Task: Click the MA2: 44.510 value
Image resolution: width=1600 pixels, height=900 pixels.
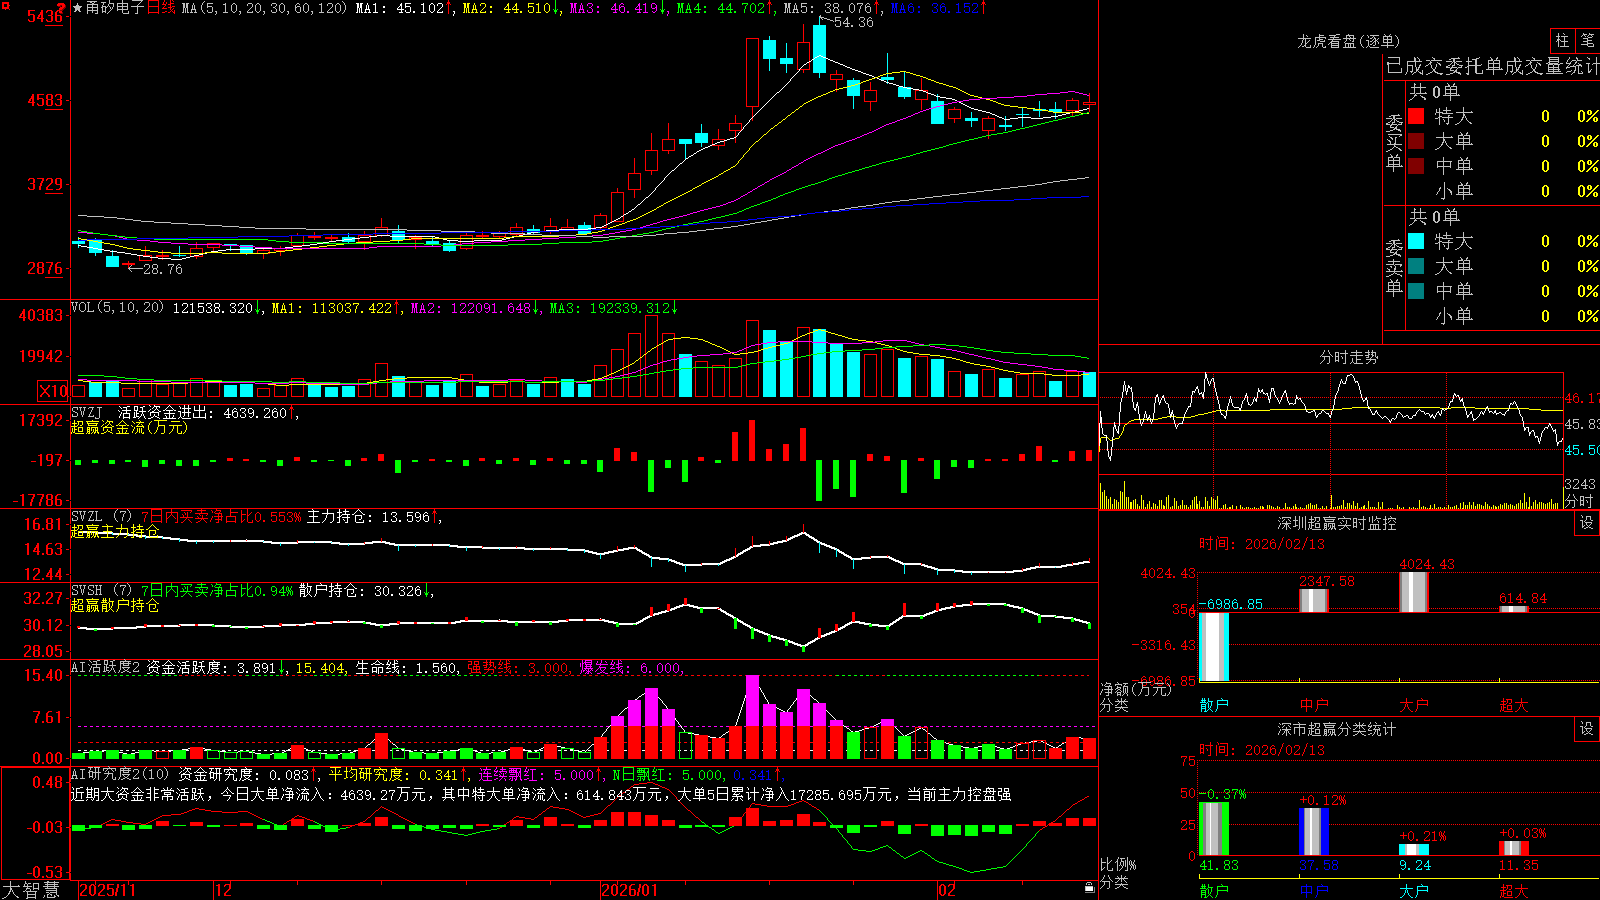Action: (511, 8)
